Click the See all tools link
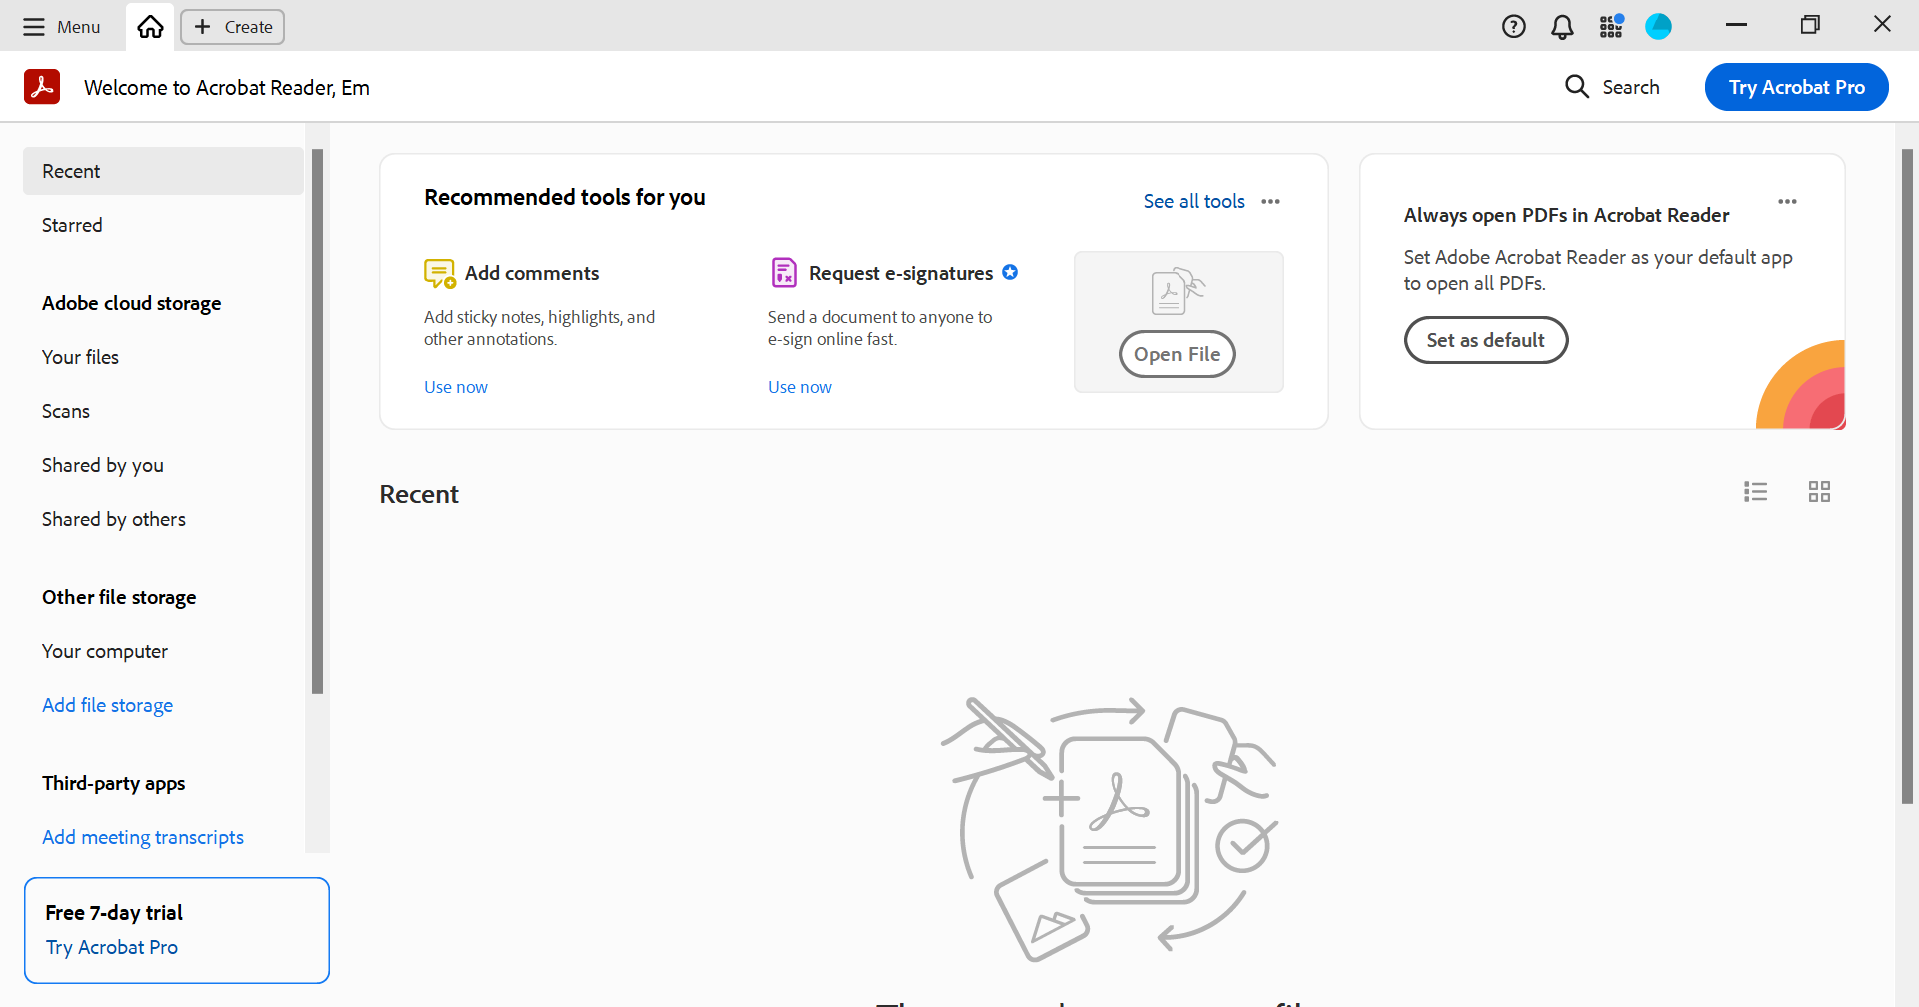1919x1007 pixels. pos(1194,201)
